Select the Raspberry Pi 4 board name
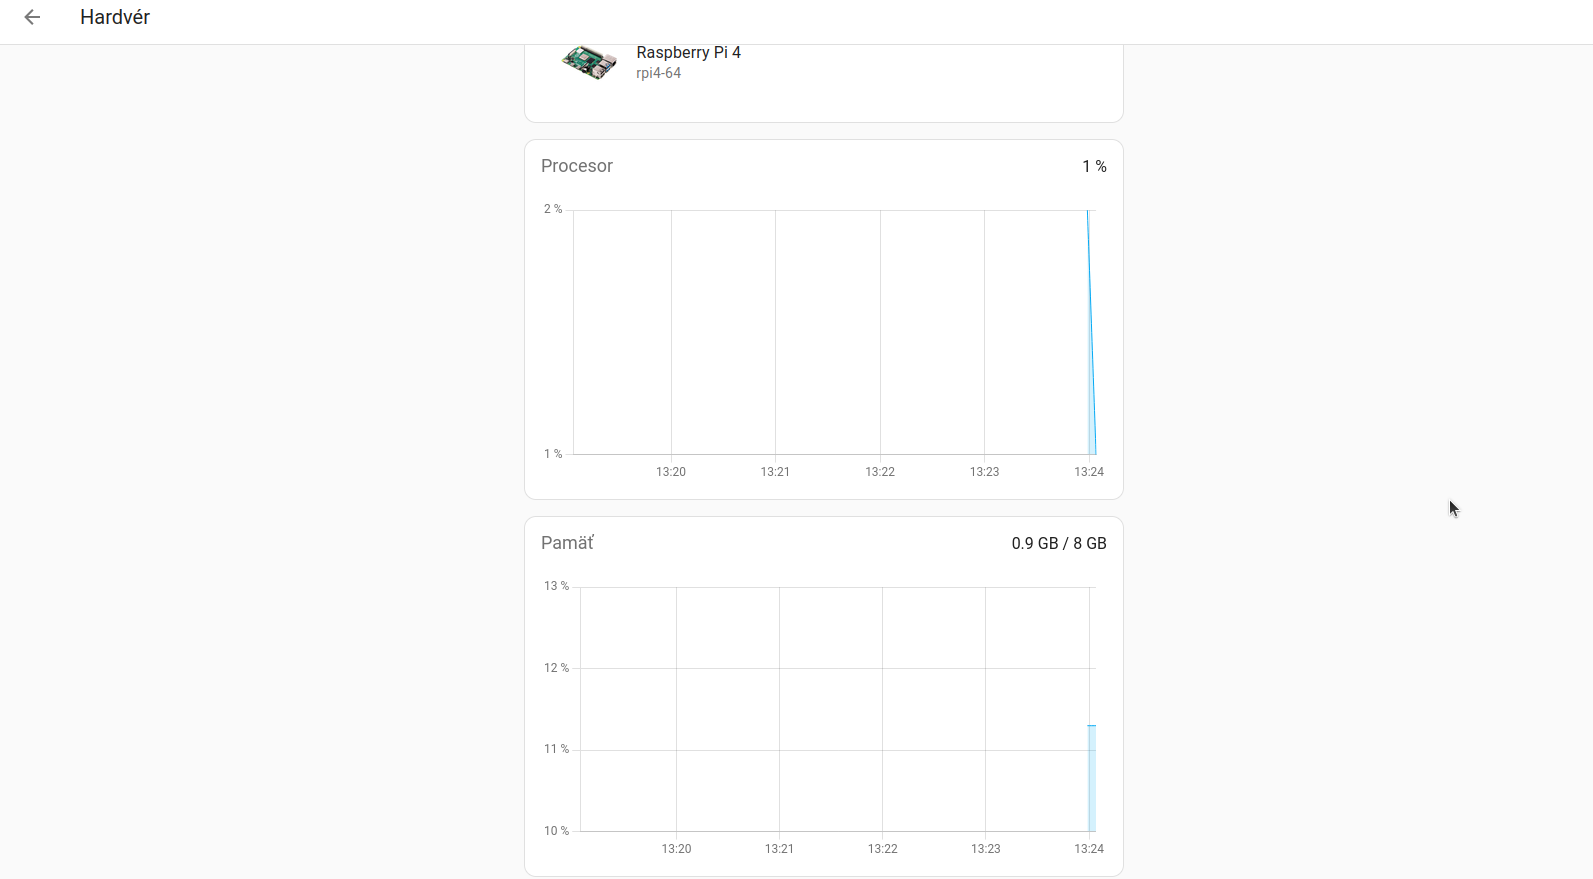The width and height of the screenshot is (1593, 879). pos(688,52)
